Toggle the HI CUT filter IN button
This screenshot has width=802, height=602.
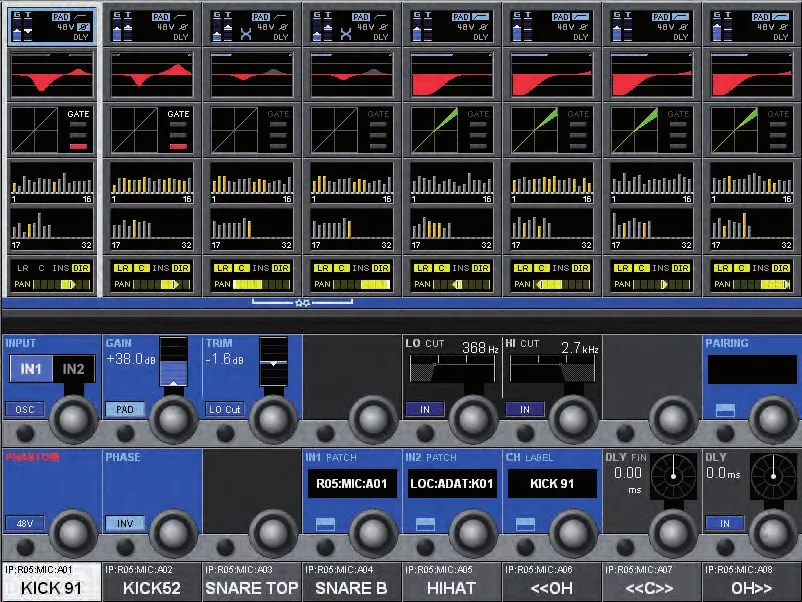pyautogui.click(x=525, y=409)
